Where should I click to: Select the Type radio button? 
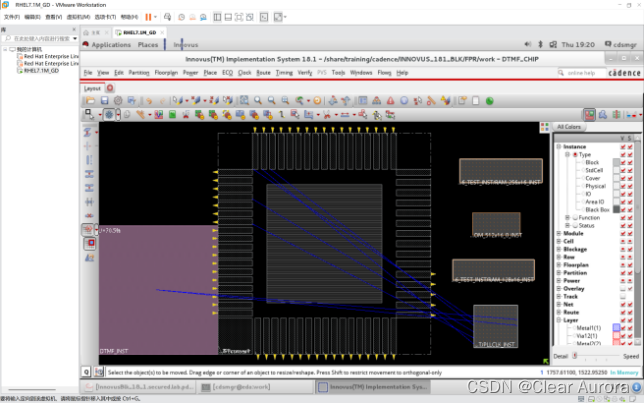[575, 154]
